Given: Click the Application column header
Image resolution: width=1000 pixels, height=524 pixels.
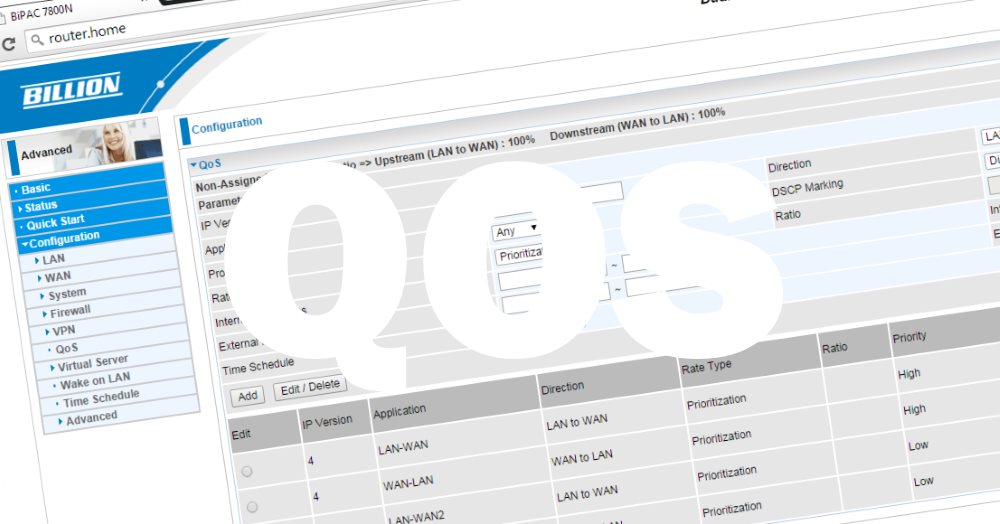Looking at the screenshot, I should 399,411.
